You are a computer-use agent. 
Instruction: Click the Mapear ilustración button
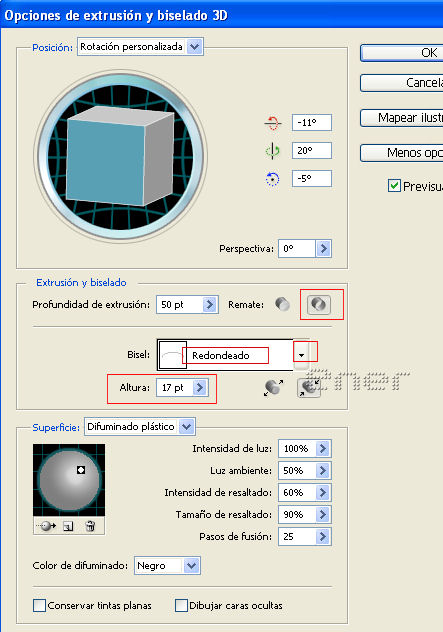(401, 118)
